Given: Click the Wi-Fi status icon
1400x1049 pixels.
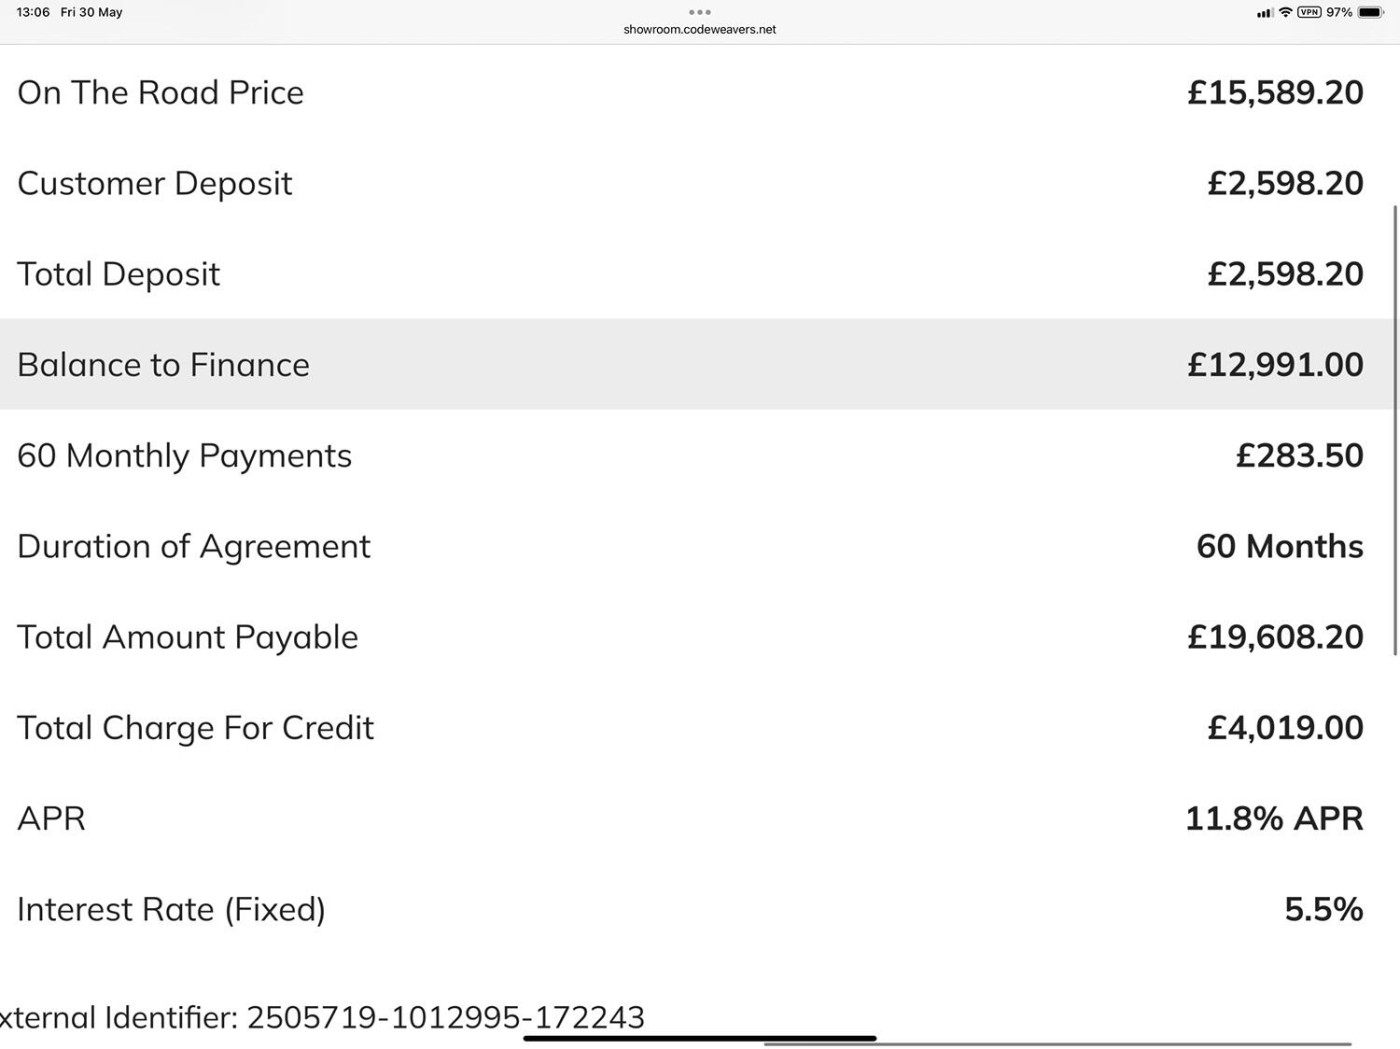Looking at the screenshot, I should [1286, 12].
